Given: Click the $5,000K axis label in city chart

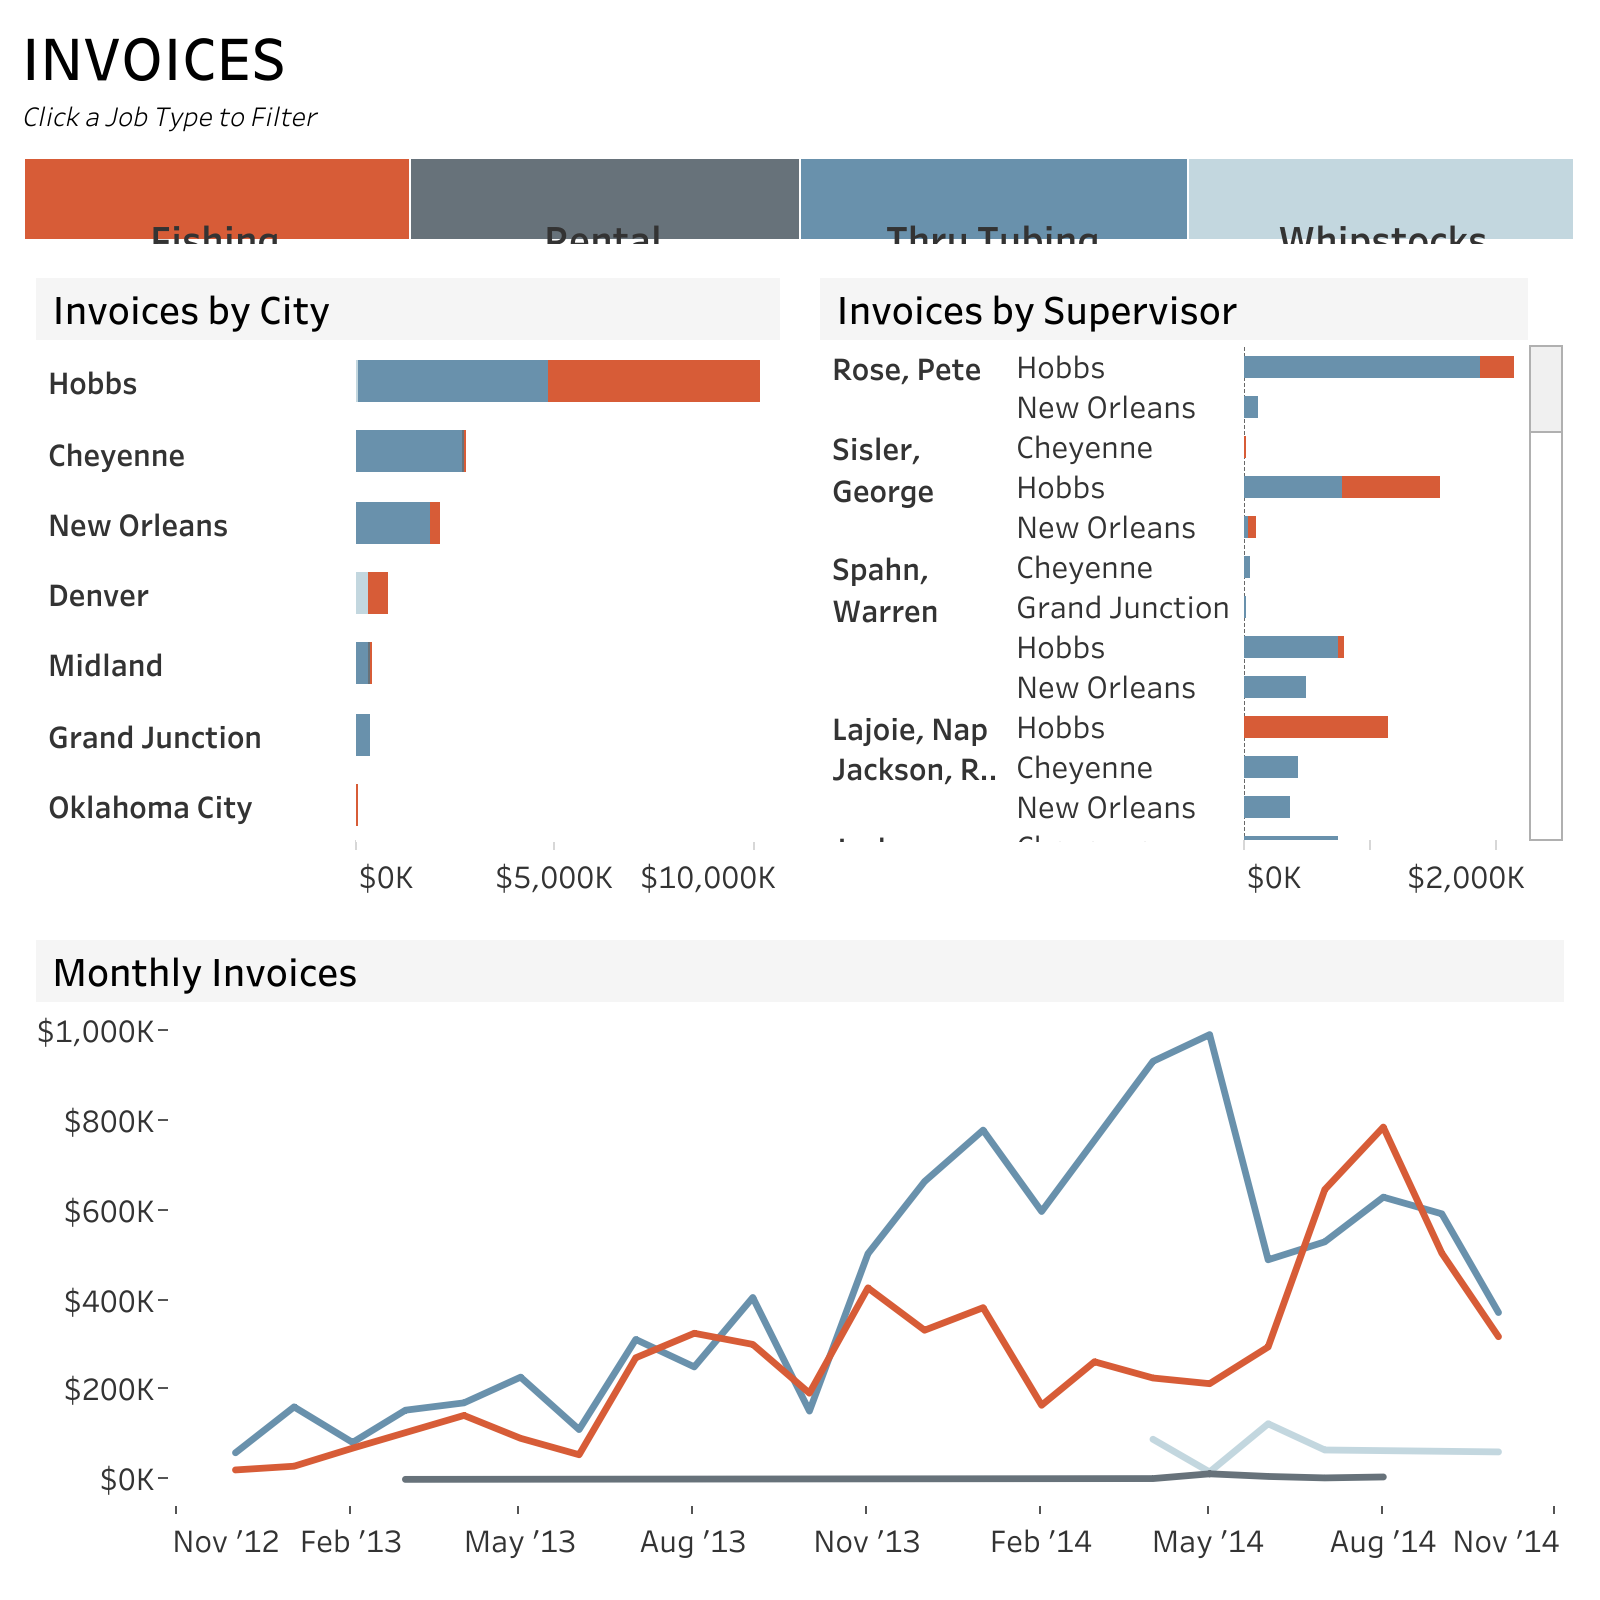Looking at the screenshot, I should pyautogui.click(x=554, y=878).
